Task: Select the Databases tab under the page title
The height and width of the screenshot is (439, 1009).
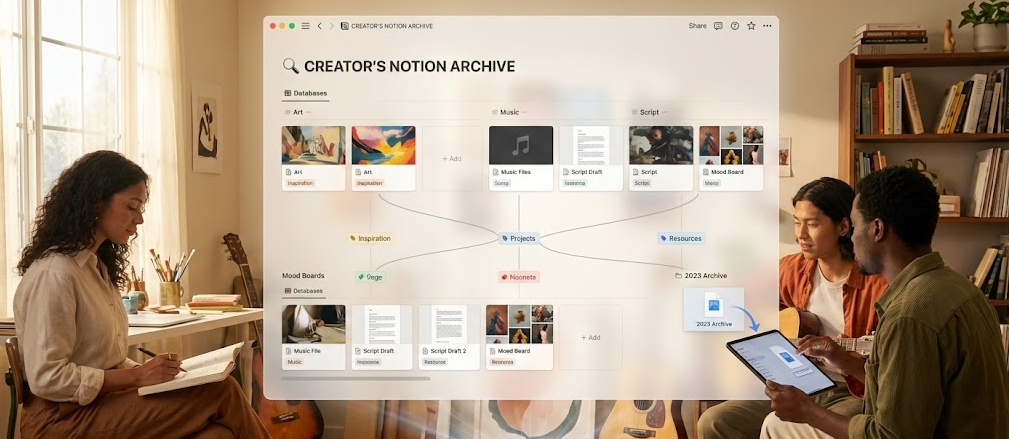Action: (306, 93)
